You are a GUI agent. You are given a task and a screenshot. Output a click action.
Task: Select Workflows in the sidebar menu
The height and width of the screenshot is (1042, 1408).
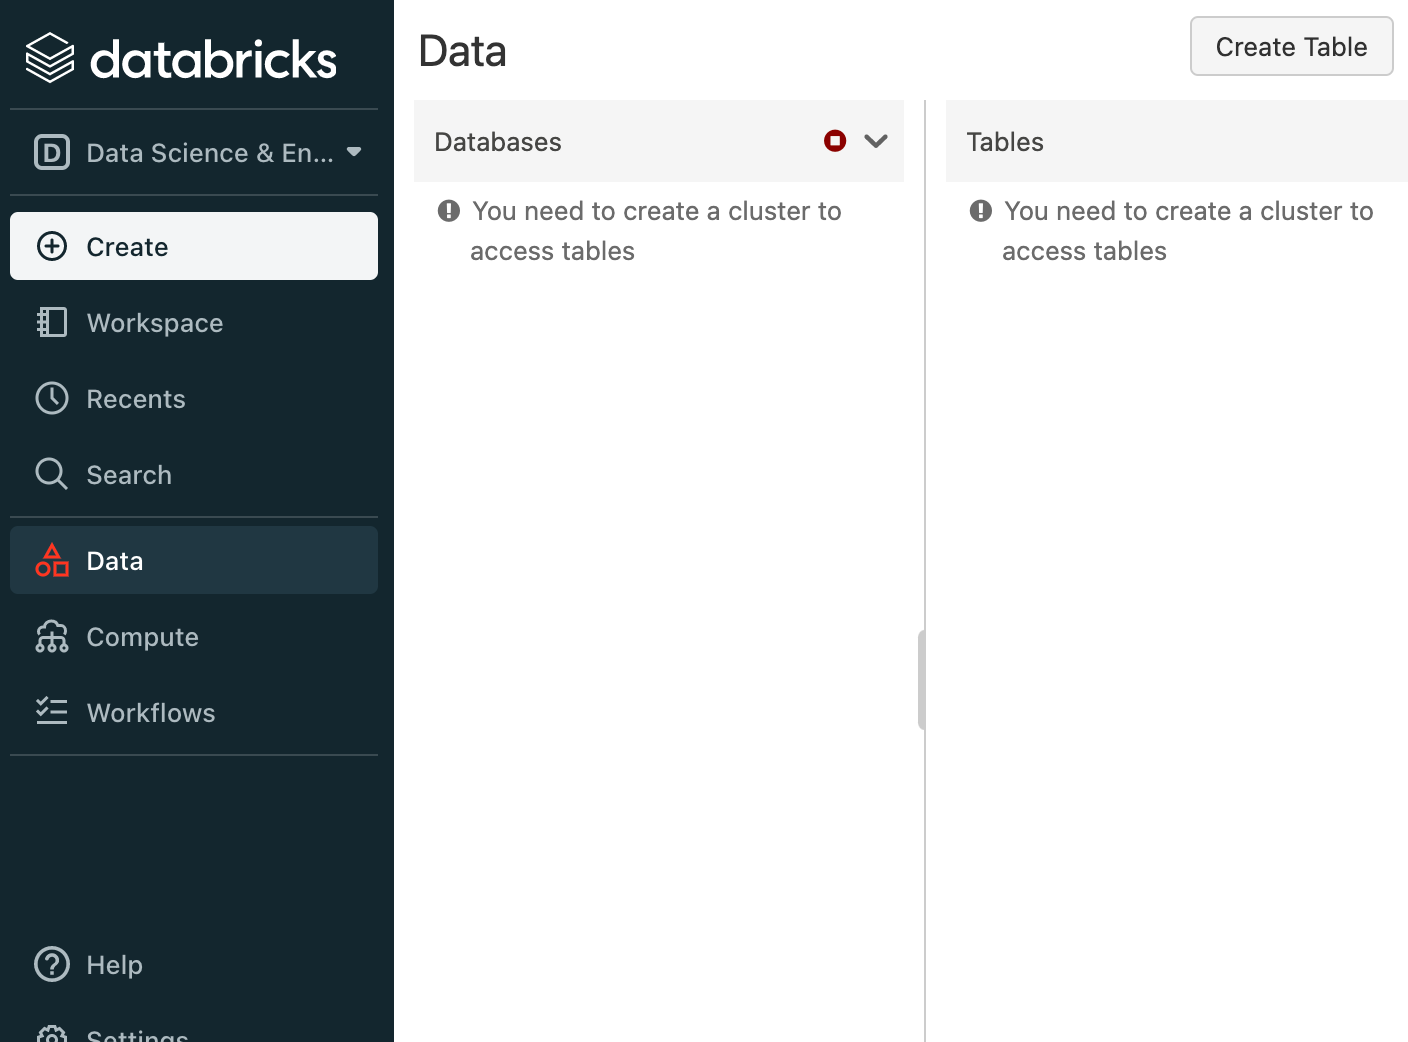coord(151,713)
